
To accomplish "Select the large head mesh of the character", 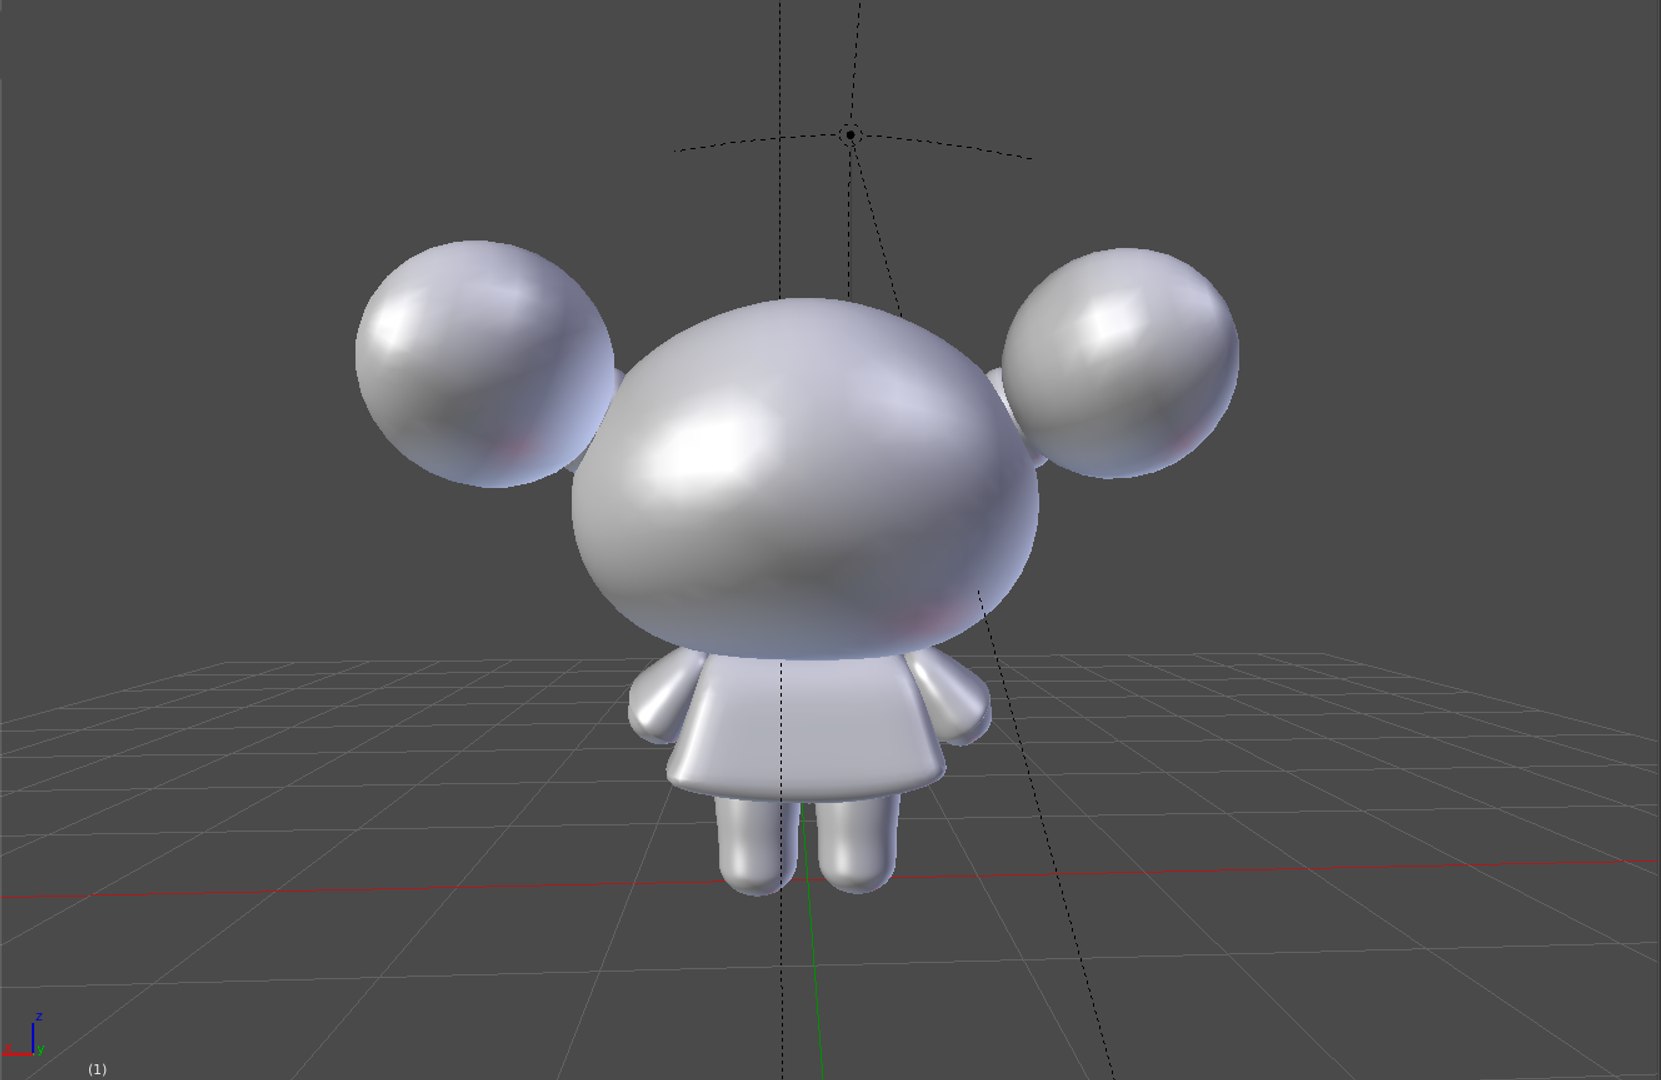I will tap(805, 478).
